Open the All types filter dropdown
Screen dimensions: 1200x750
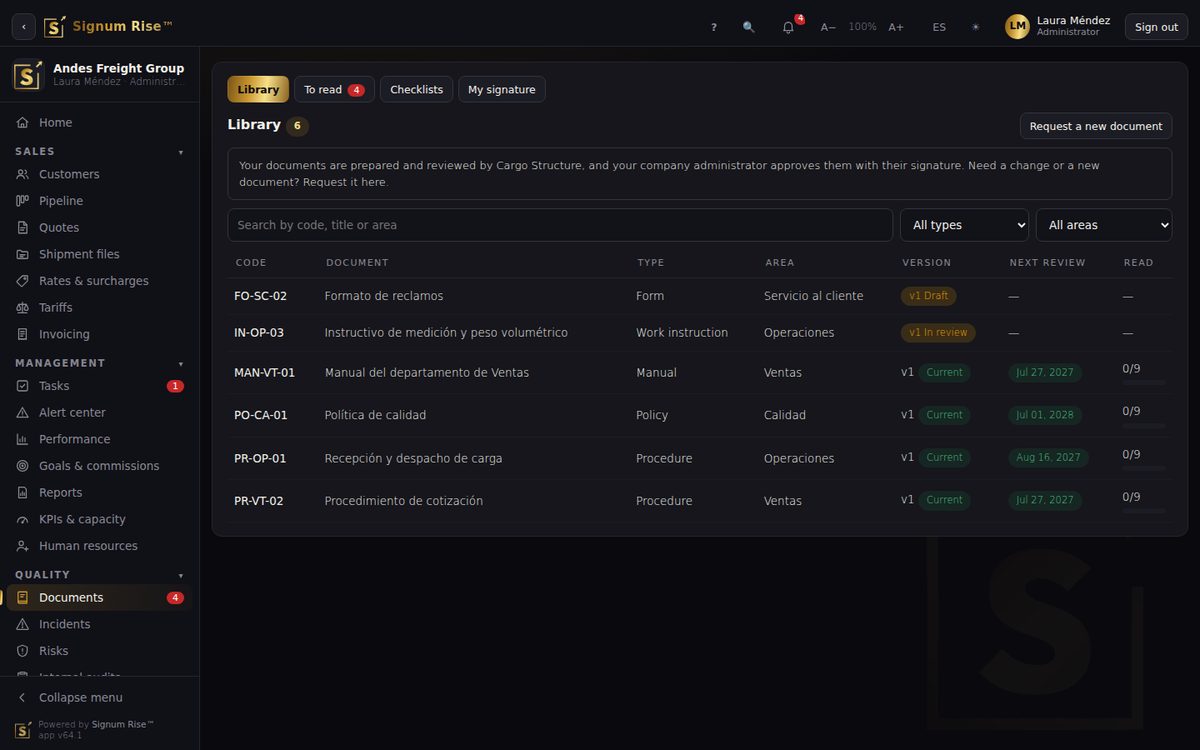(x=964, y=225)
